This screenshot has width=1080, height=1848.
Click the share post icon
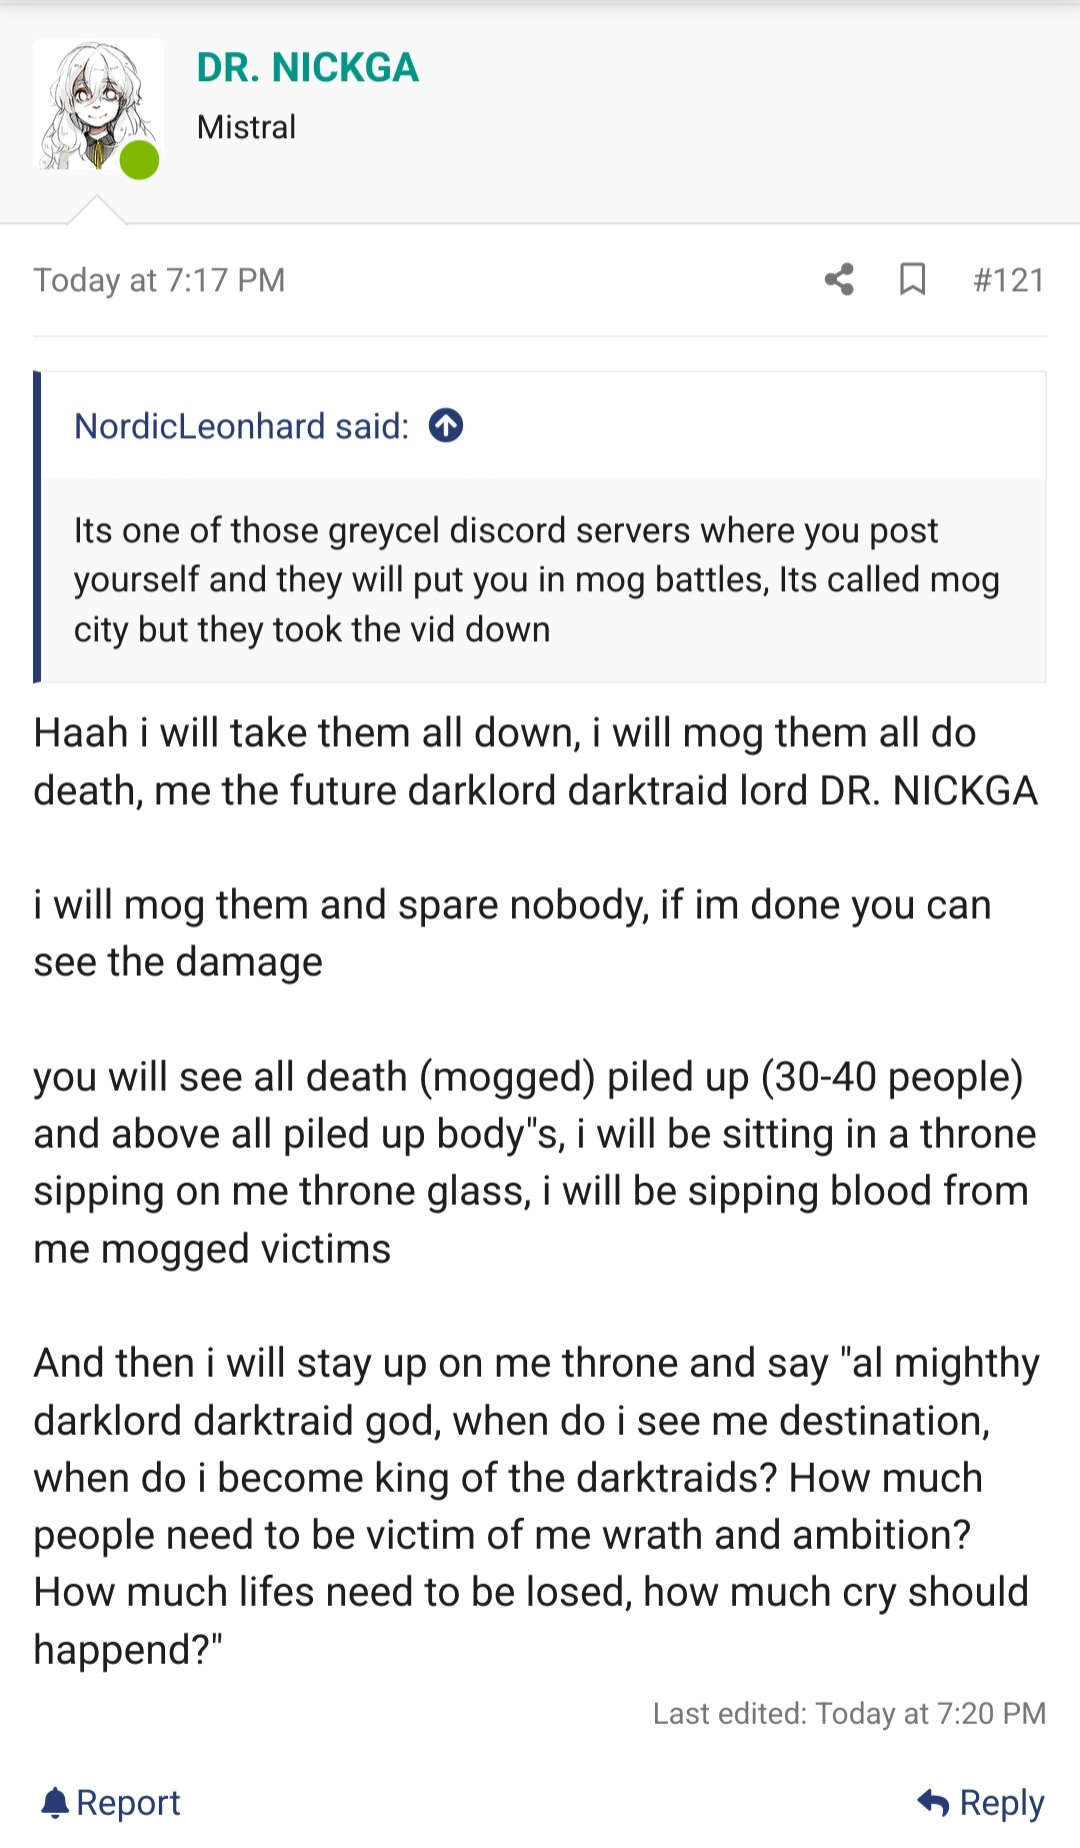coord(839,279)
